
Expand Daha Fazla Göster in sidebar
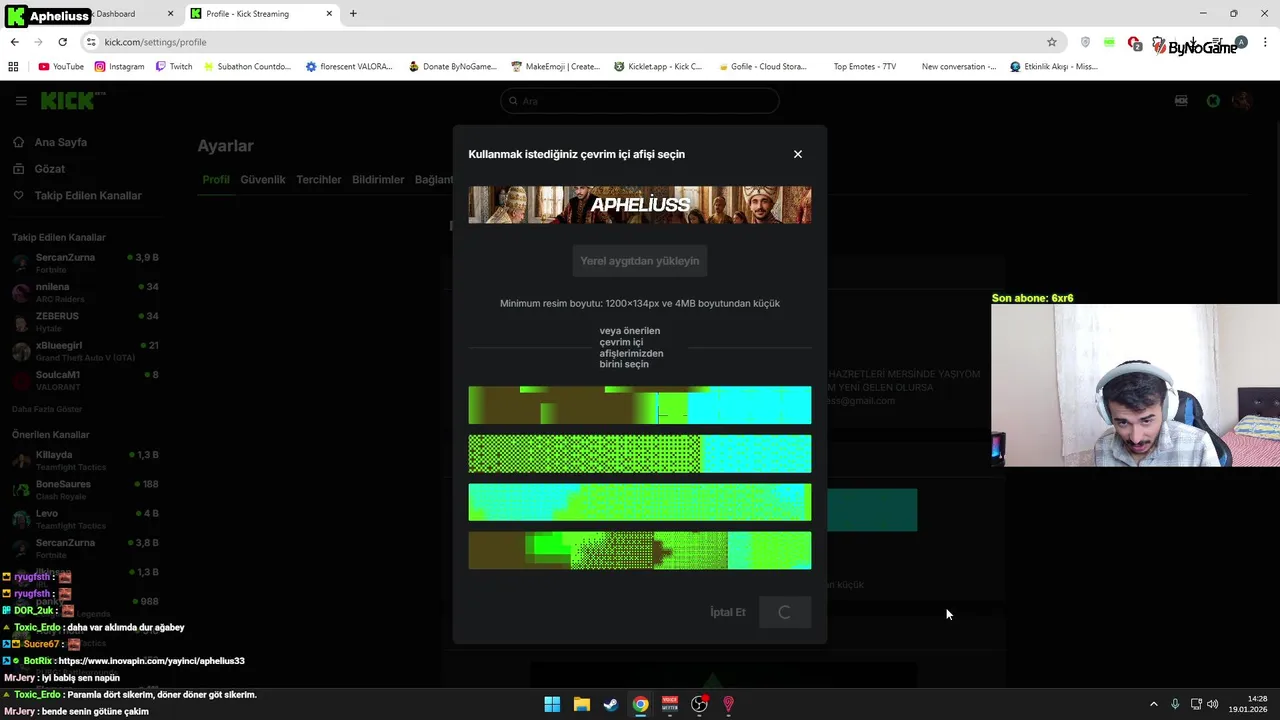pyautogui.click(x=47, y=409)
